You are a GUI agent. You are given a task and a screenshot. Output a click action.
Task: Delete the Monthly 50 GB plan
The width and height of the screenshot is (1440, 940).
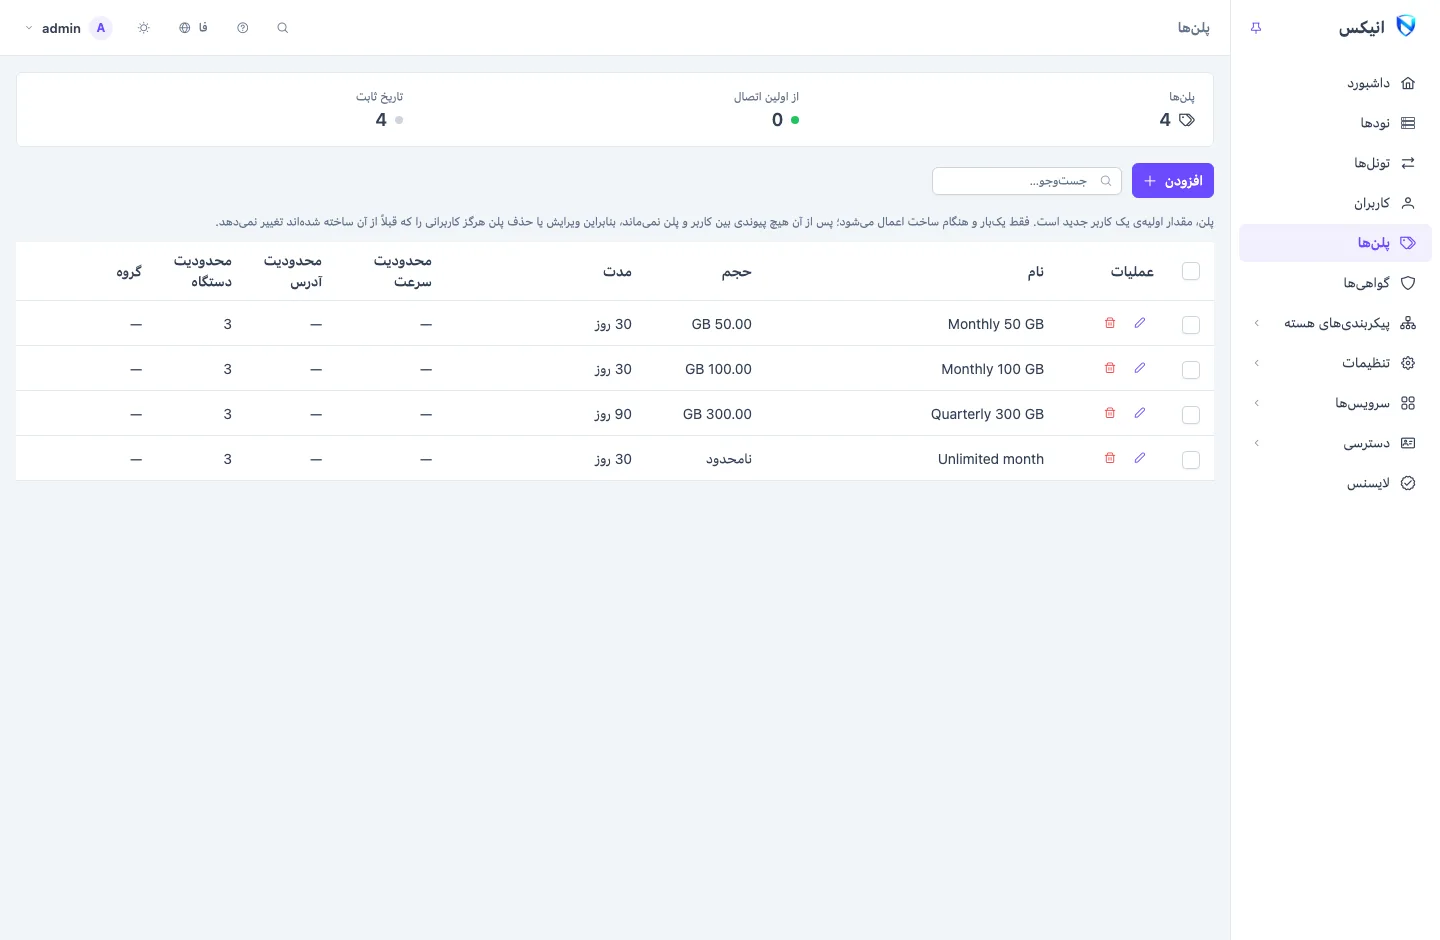(x=1110, y=323)
